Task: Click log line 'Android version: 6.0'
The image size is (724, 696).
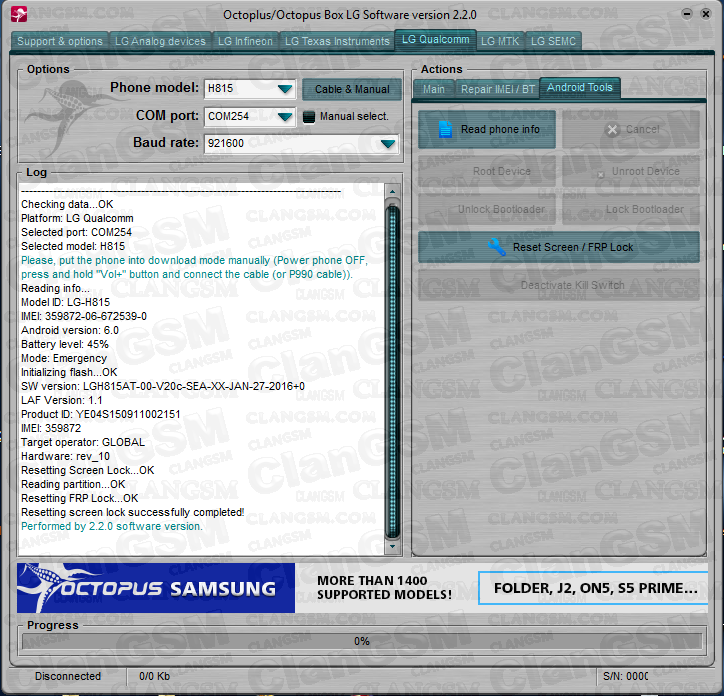Action: (x=70, y=330)
